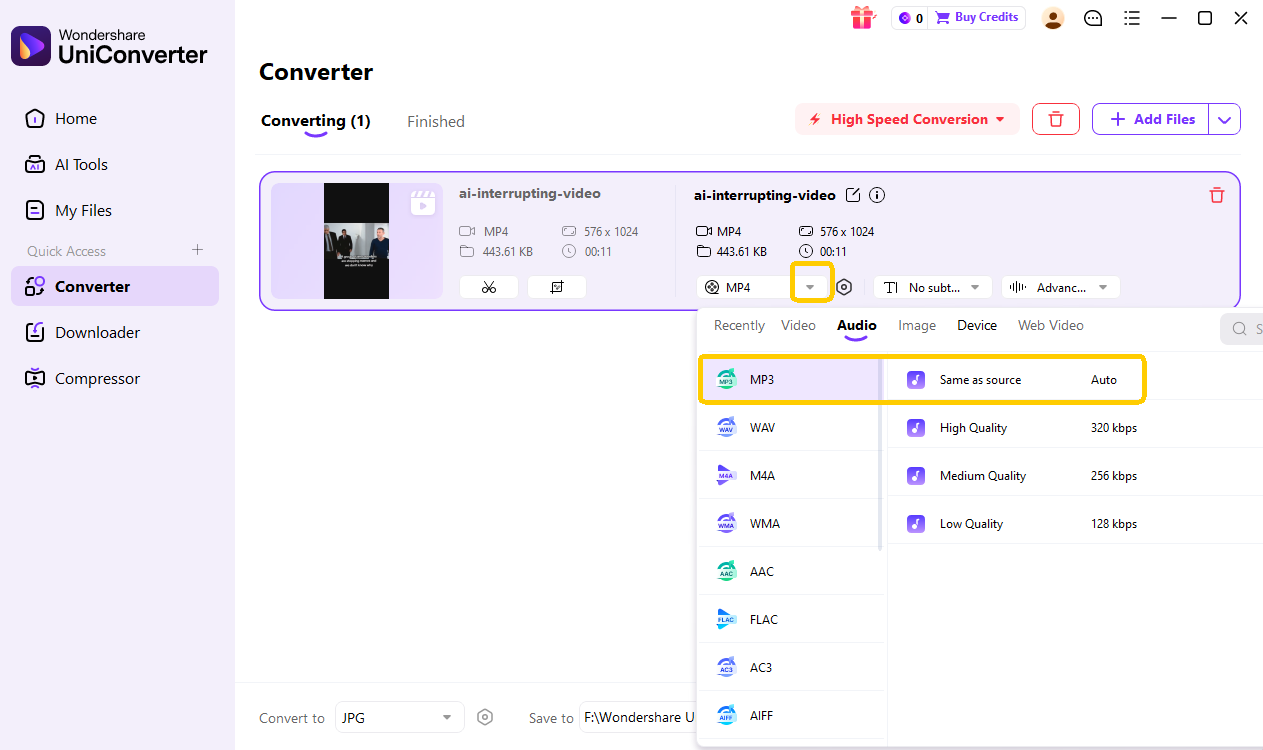Expand the MP4 output format dropdown
1263x750 pixels.
click(811, 287)
